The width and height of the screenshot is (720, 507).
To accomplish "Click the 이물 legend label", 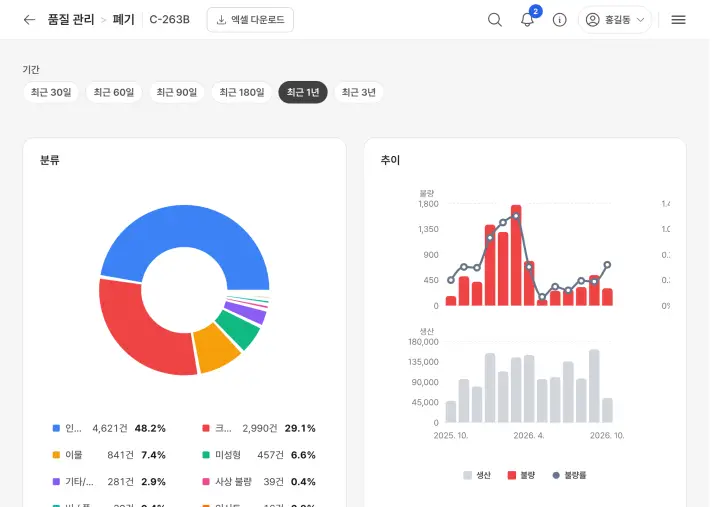I will 73,455.
